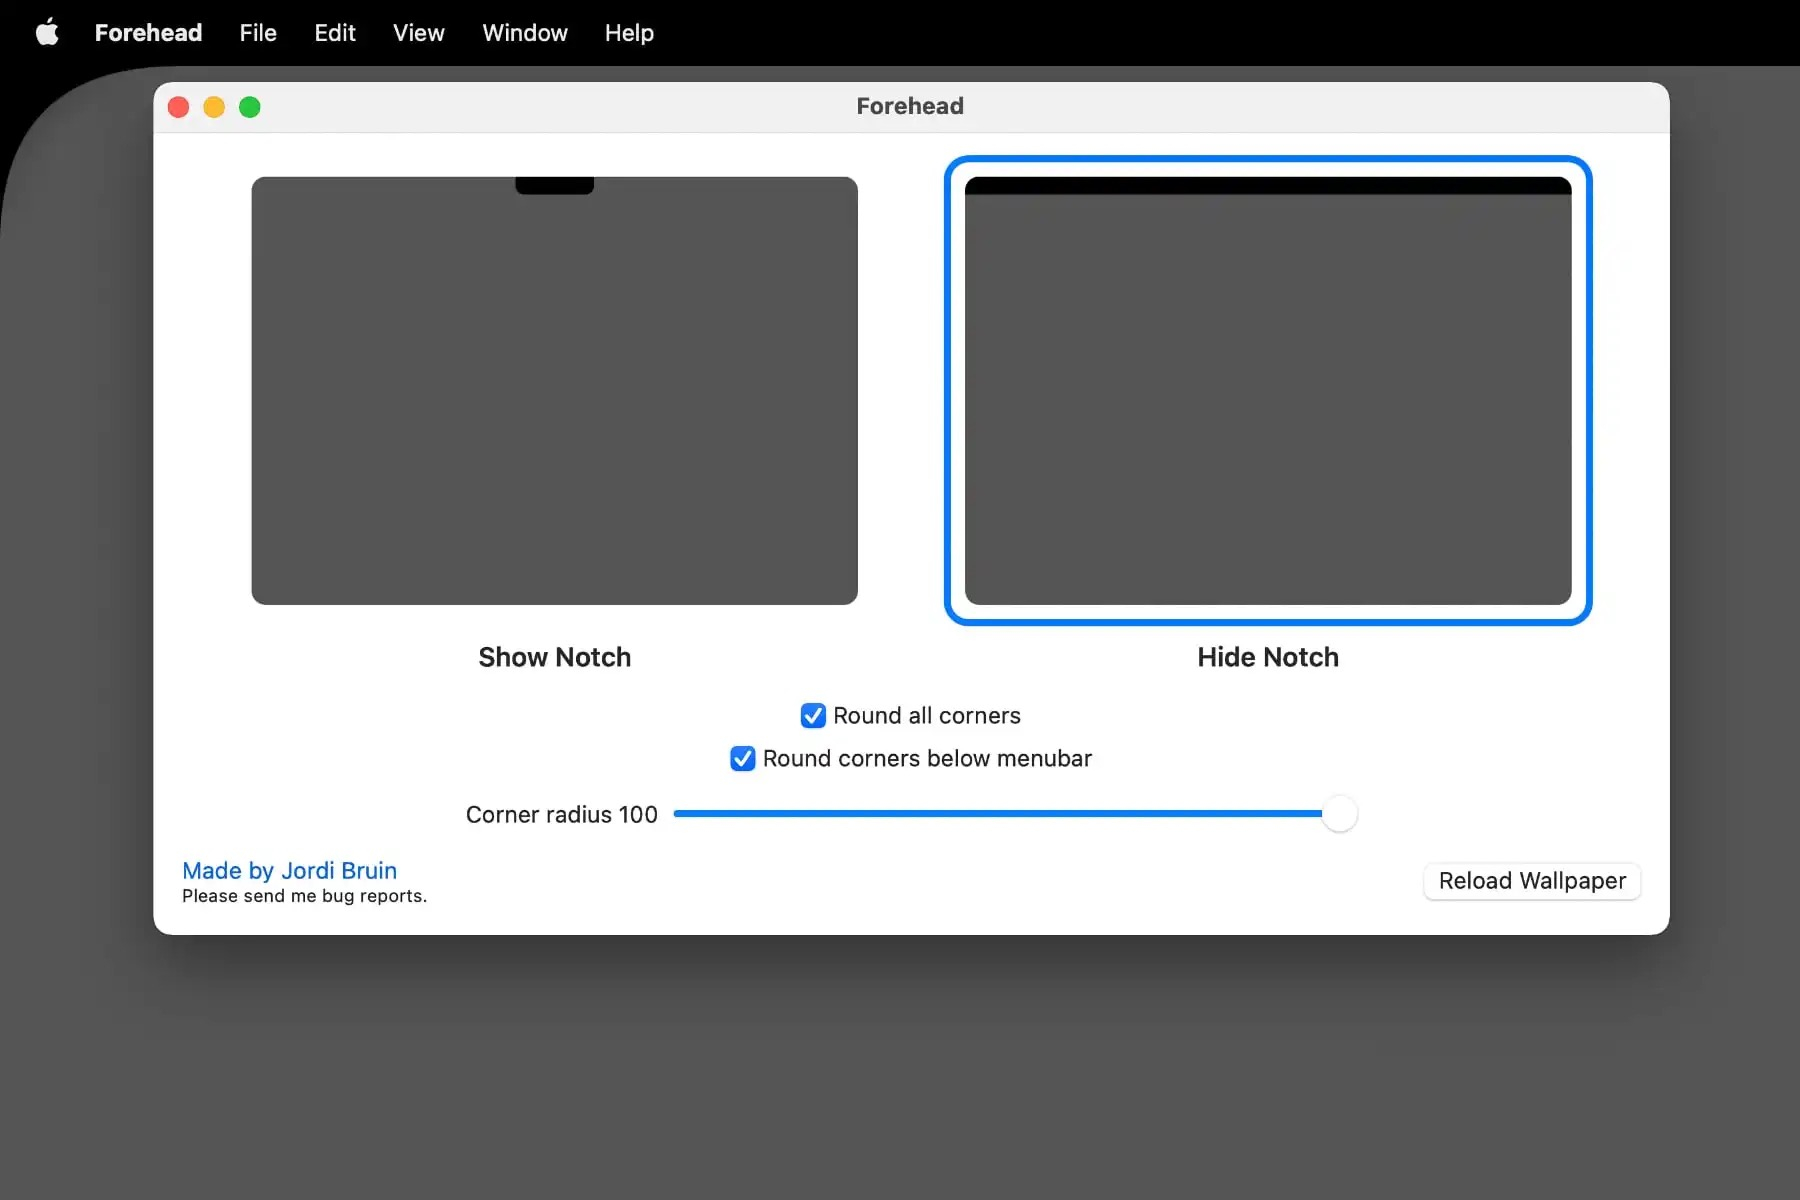Select the Hide Notch preview thumbnail
Image resolution: width=1800 pixels, height=1200 pixels.
pyautogui.click(x=1267, y=391)
